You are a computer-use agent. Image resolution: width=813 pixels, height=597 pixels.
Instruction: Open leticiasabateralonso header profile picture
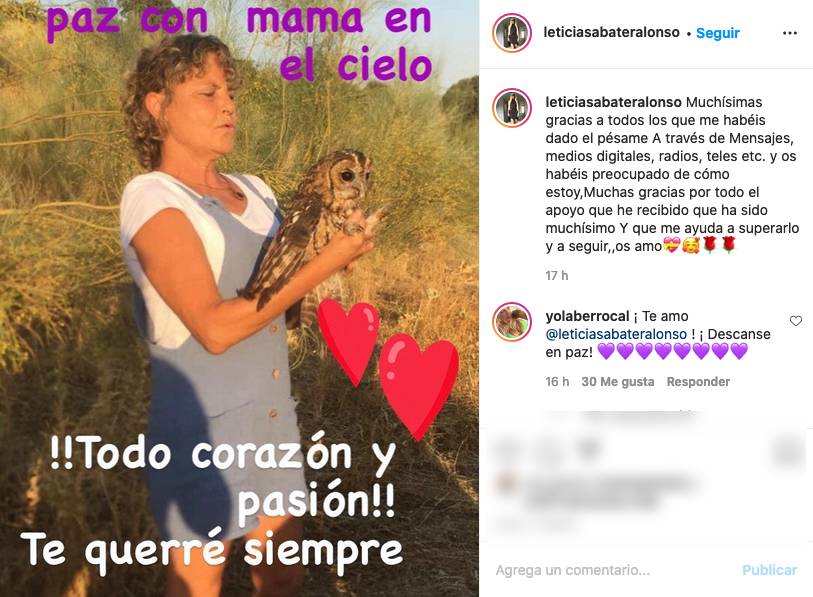point(512,33)
